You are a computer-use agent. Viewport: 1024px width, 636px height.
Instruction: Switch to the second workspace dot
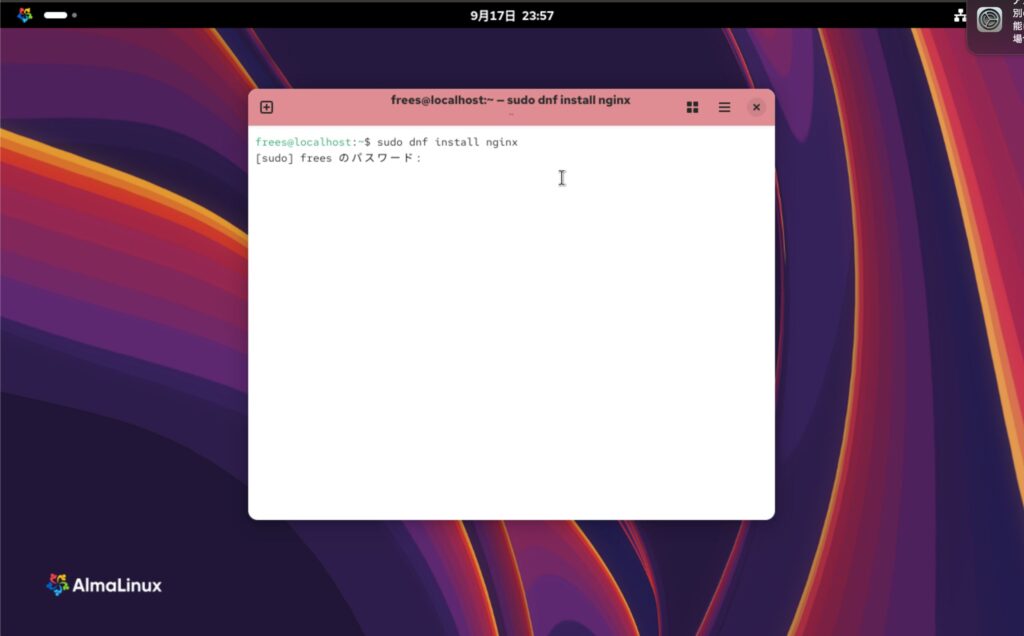[74, 15]
